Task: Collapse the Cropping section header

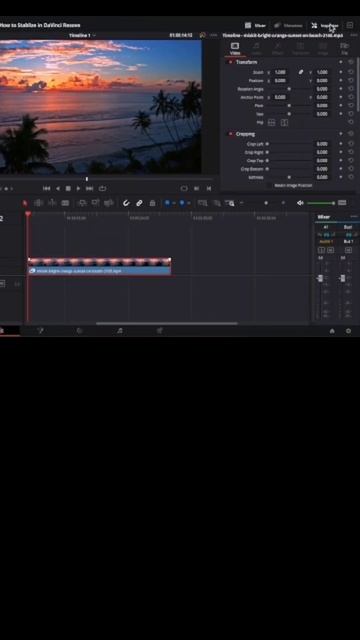Action: coord(245,134)
